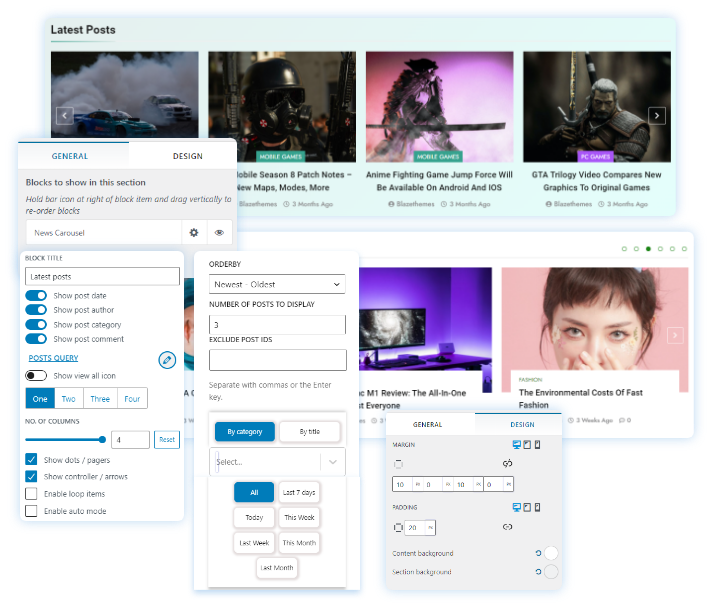The width and height of the screenshot is (712, 608).
Task: Select the By title filter tab
Action: [308, 432]
